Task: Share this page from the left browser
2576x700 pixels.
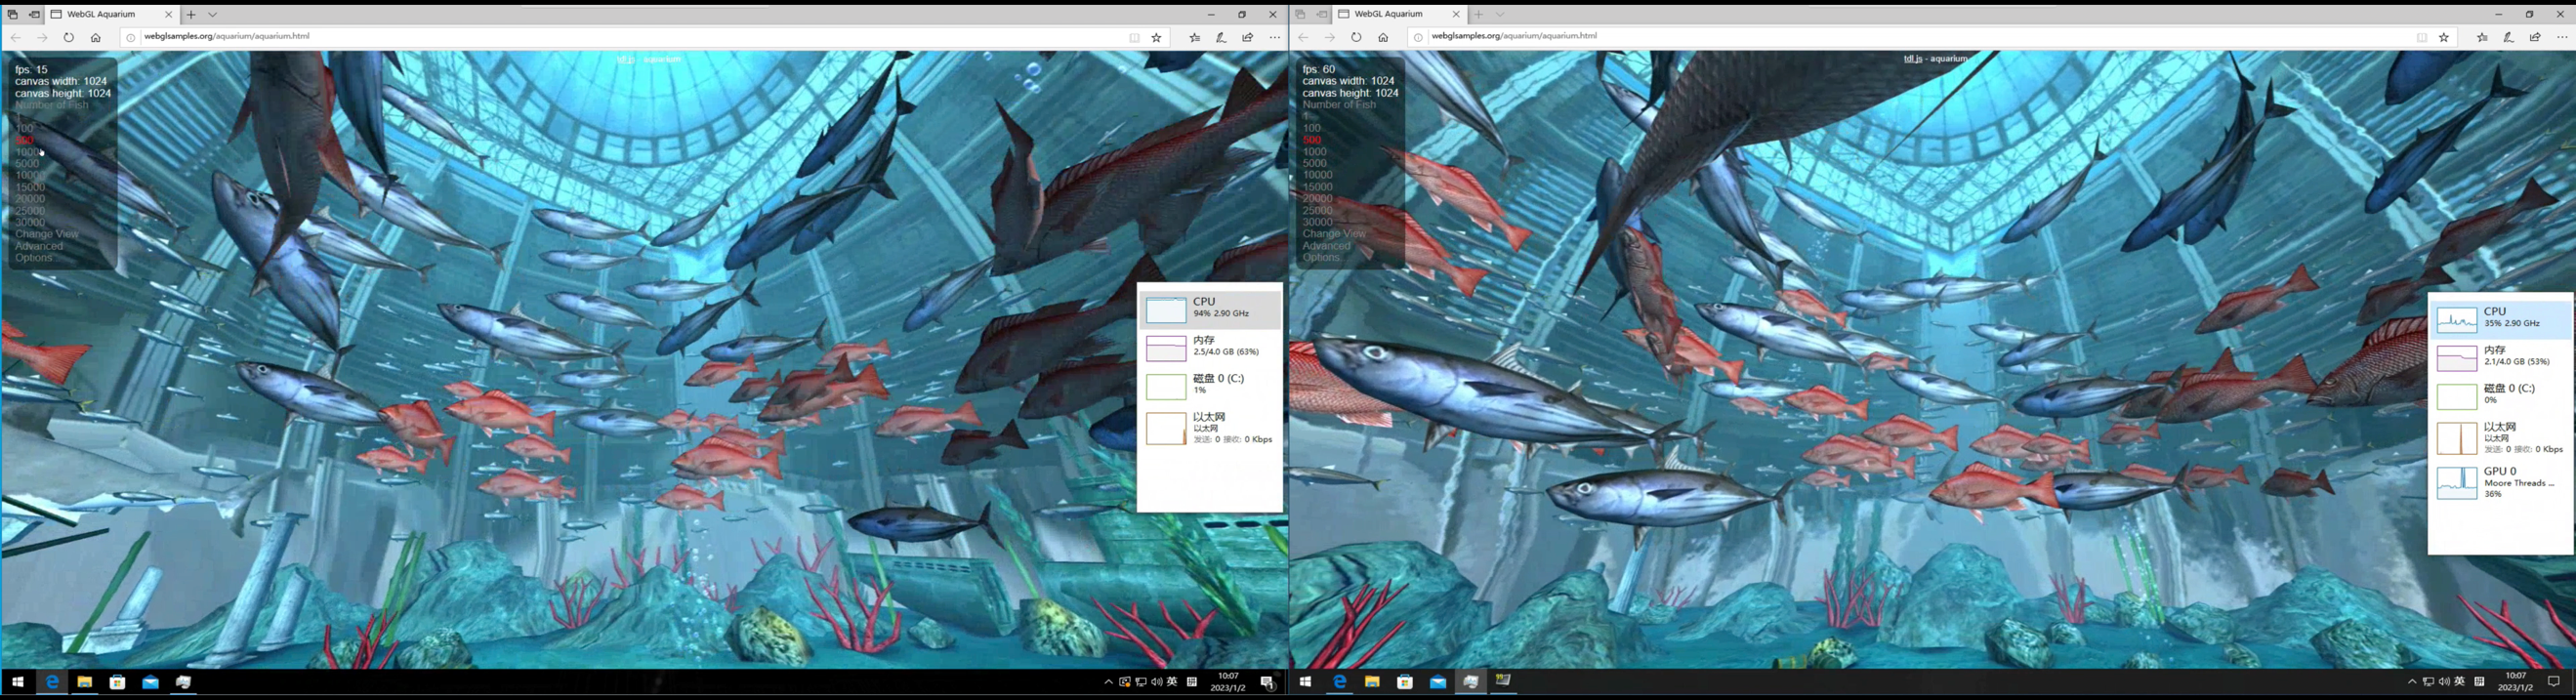Action: pos(1248,38)
